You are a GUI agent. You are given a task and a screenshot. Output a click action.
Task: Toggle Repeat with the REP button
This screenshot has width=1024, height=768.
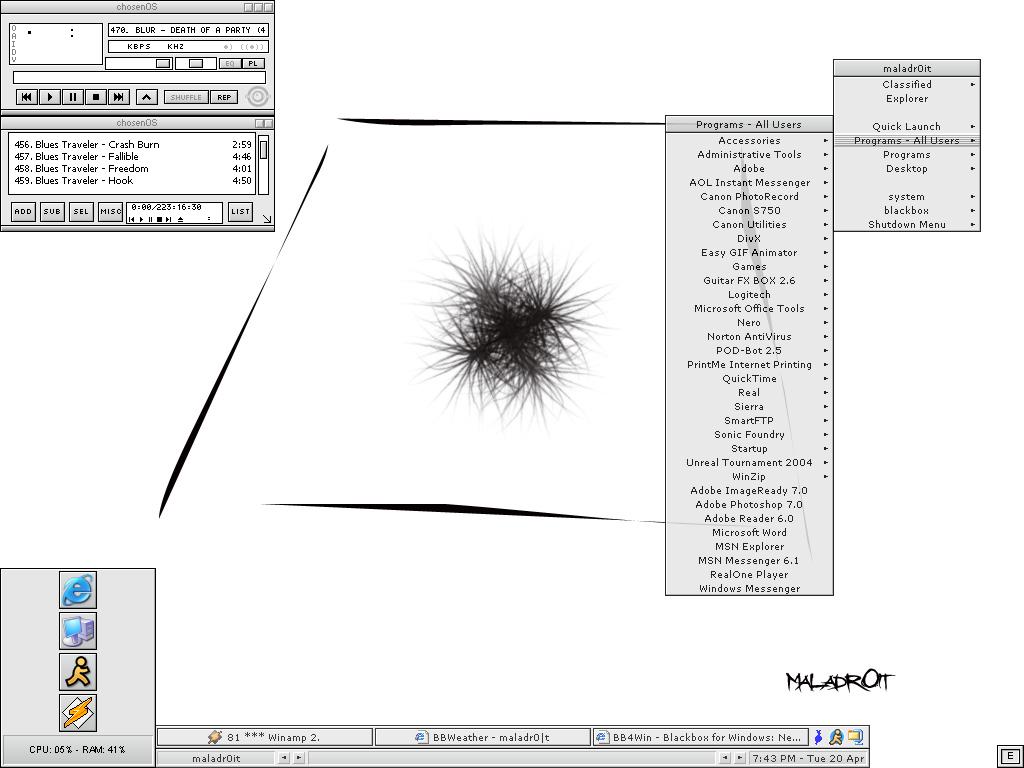tap(224, 97)
